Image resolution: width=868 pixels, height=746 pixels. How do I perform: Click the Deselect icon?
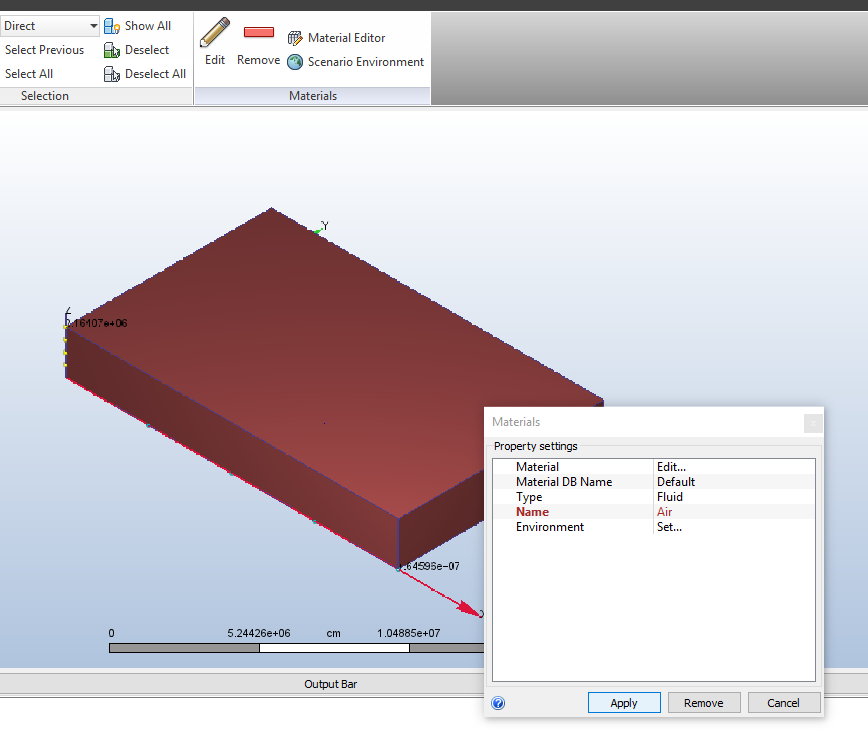tap(112, 50)
